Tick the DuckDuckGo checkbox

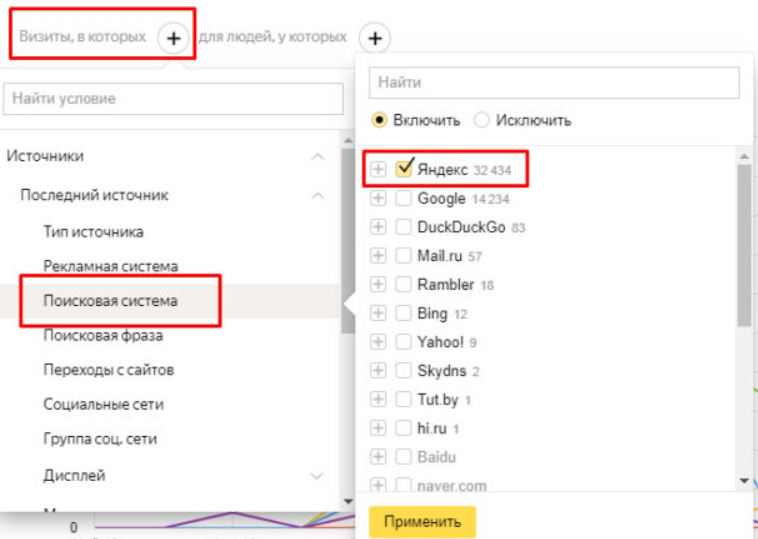coord(404,227)
